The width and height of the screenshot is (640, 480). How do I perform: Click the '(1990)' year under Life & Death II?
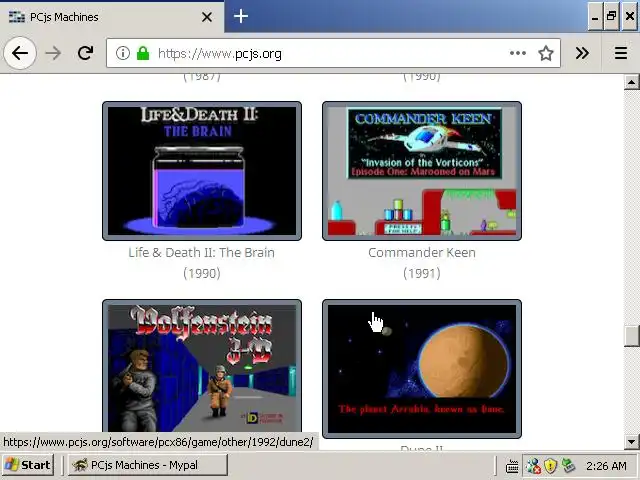click(x=202, y=273)
